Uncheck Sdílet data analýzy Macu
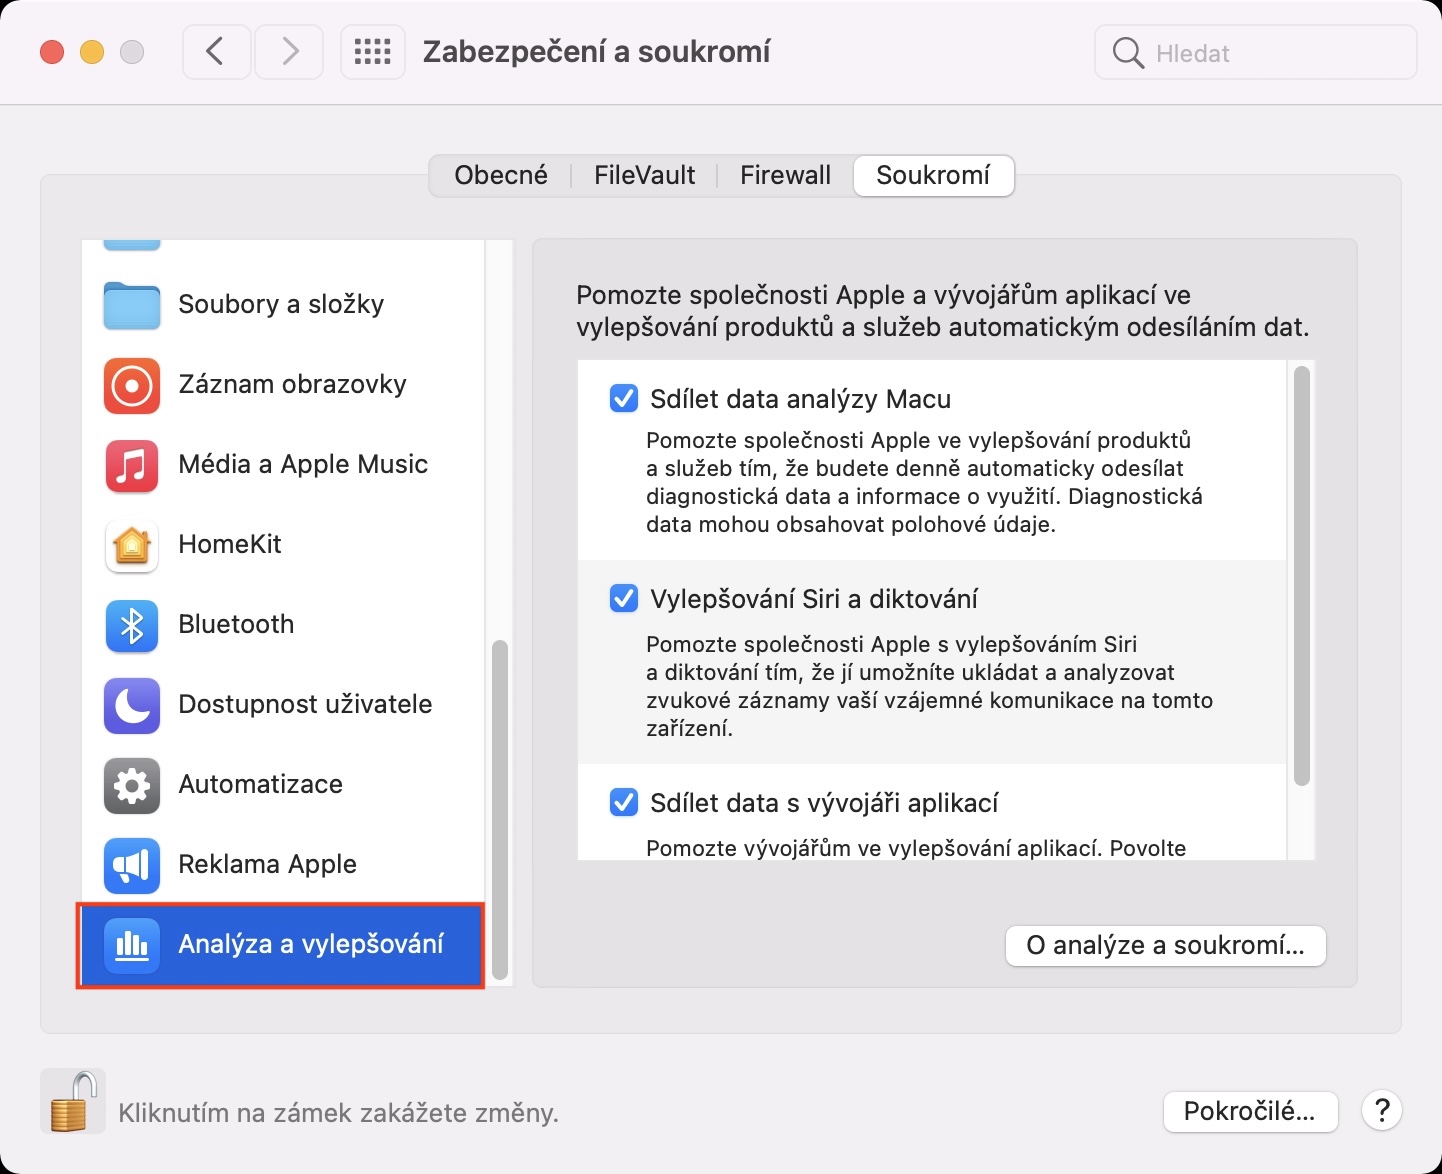This screenshot has height=1174, width=1442. click(x=624, y=399)
